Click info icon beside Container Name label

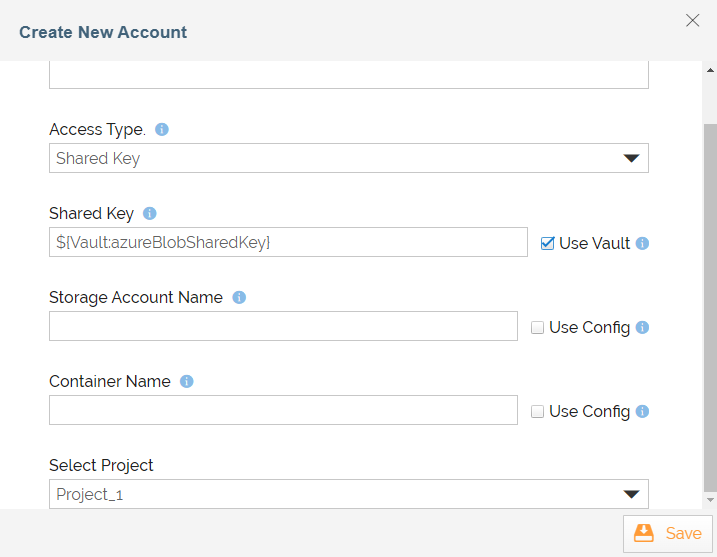click(187, 381)
